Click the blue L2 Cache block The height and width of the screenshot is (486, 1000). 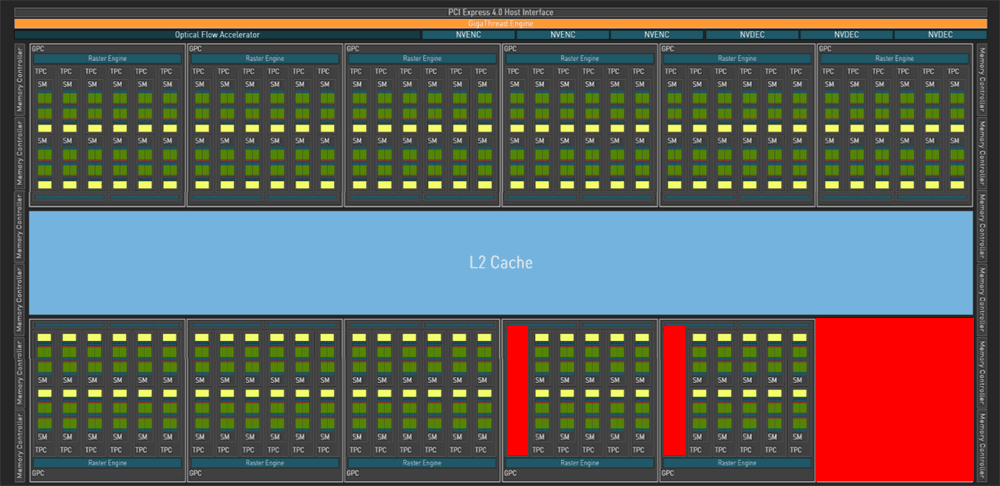501,262
